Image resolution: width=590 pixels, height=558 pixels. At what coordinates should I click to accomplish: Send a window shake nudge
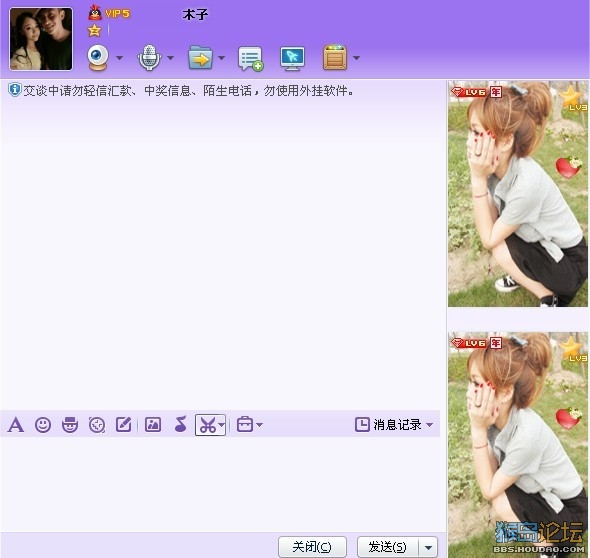[x=97, y=425]
